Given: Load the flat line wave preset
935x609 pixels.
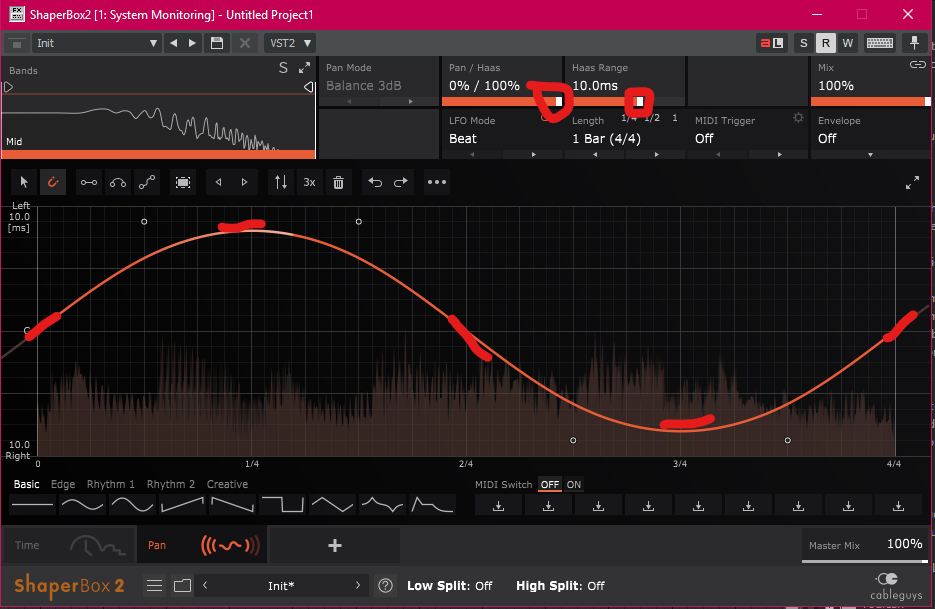Looking at the screenshot, I should [x=32, y=505].
